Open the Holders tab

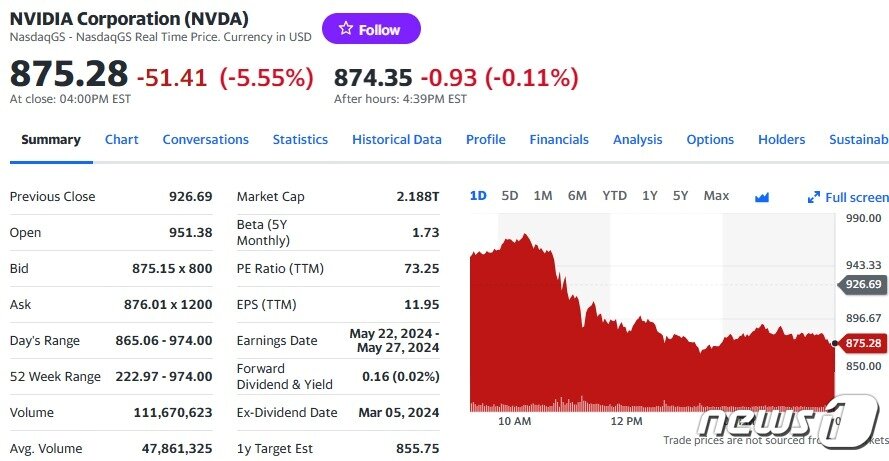781,140
